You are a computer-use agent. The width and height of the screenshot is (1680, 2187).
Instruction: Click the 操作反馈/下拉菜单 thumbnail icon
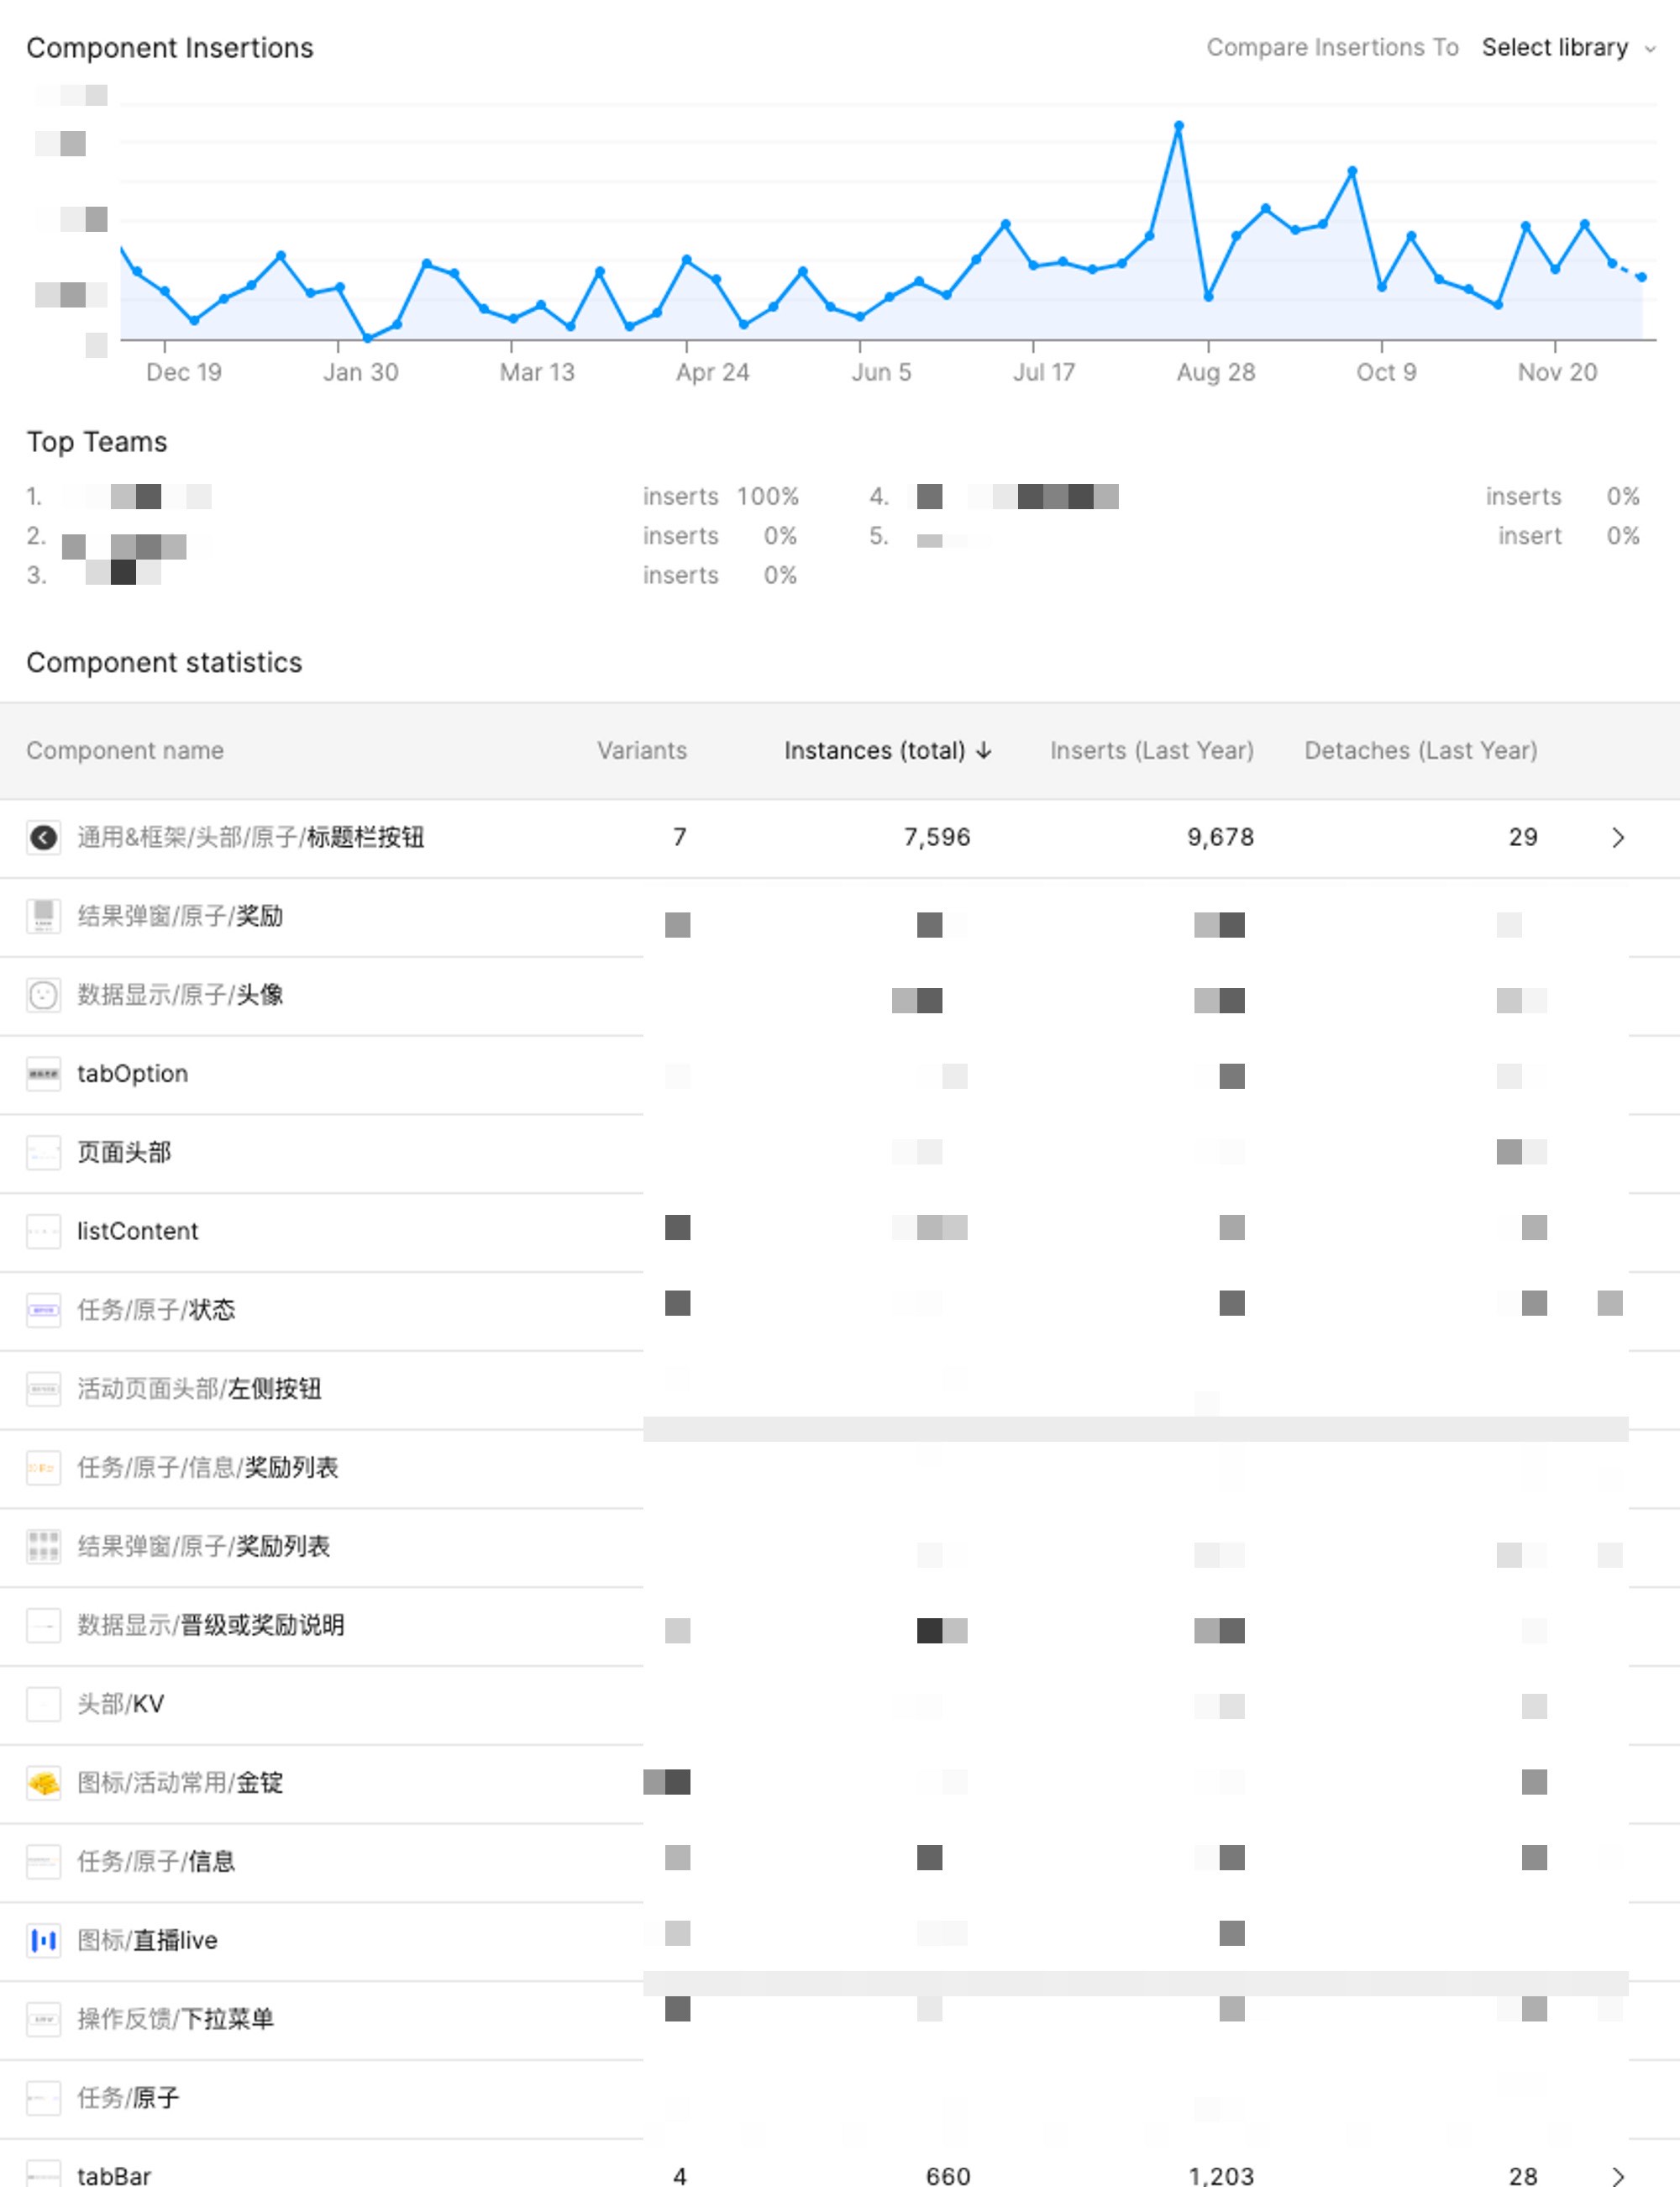[x=43, y=2019]
